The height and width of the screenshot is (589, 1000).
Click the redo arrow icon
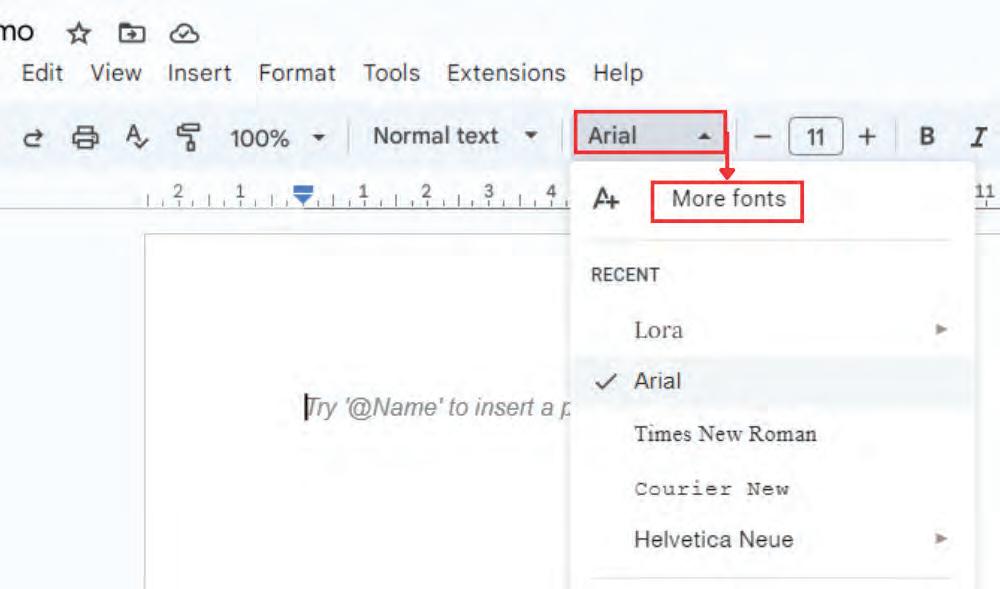[33, 137]
